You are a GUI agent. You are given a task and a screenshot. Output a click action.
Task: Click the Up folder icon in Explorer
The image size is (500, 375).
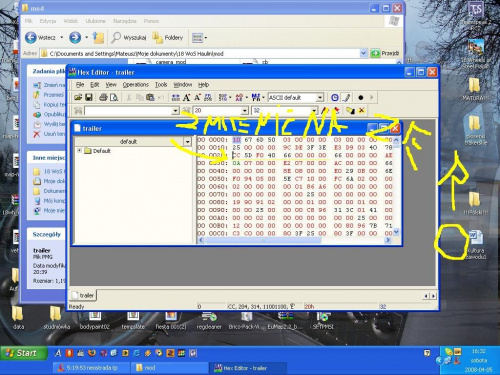98,38
